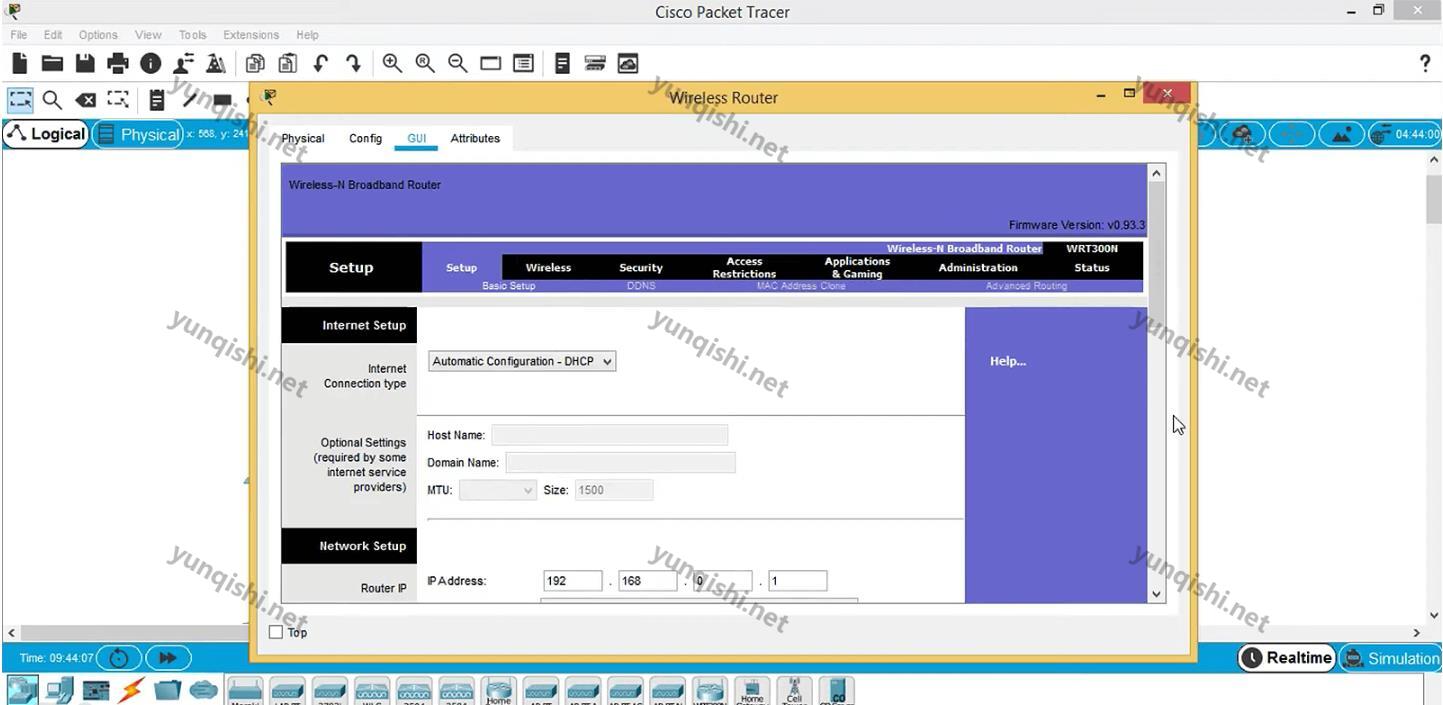Open the Extensions menu
Image resolution: width=1443 pixels, height=705 pixels.
[251, 34]
